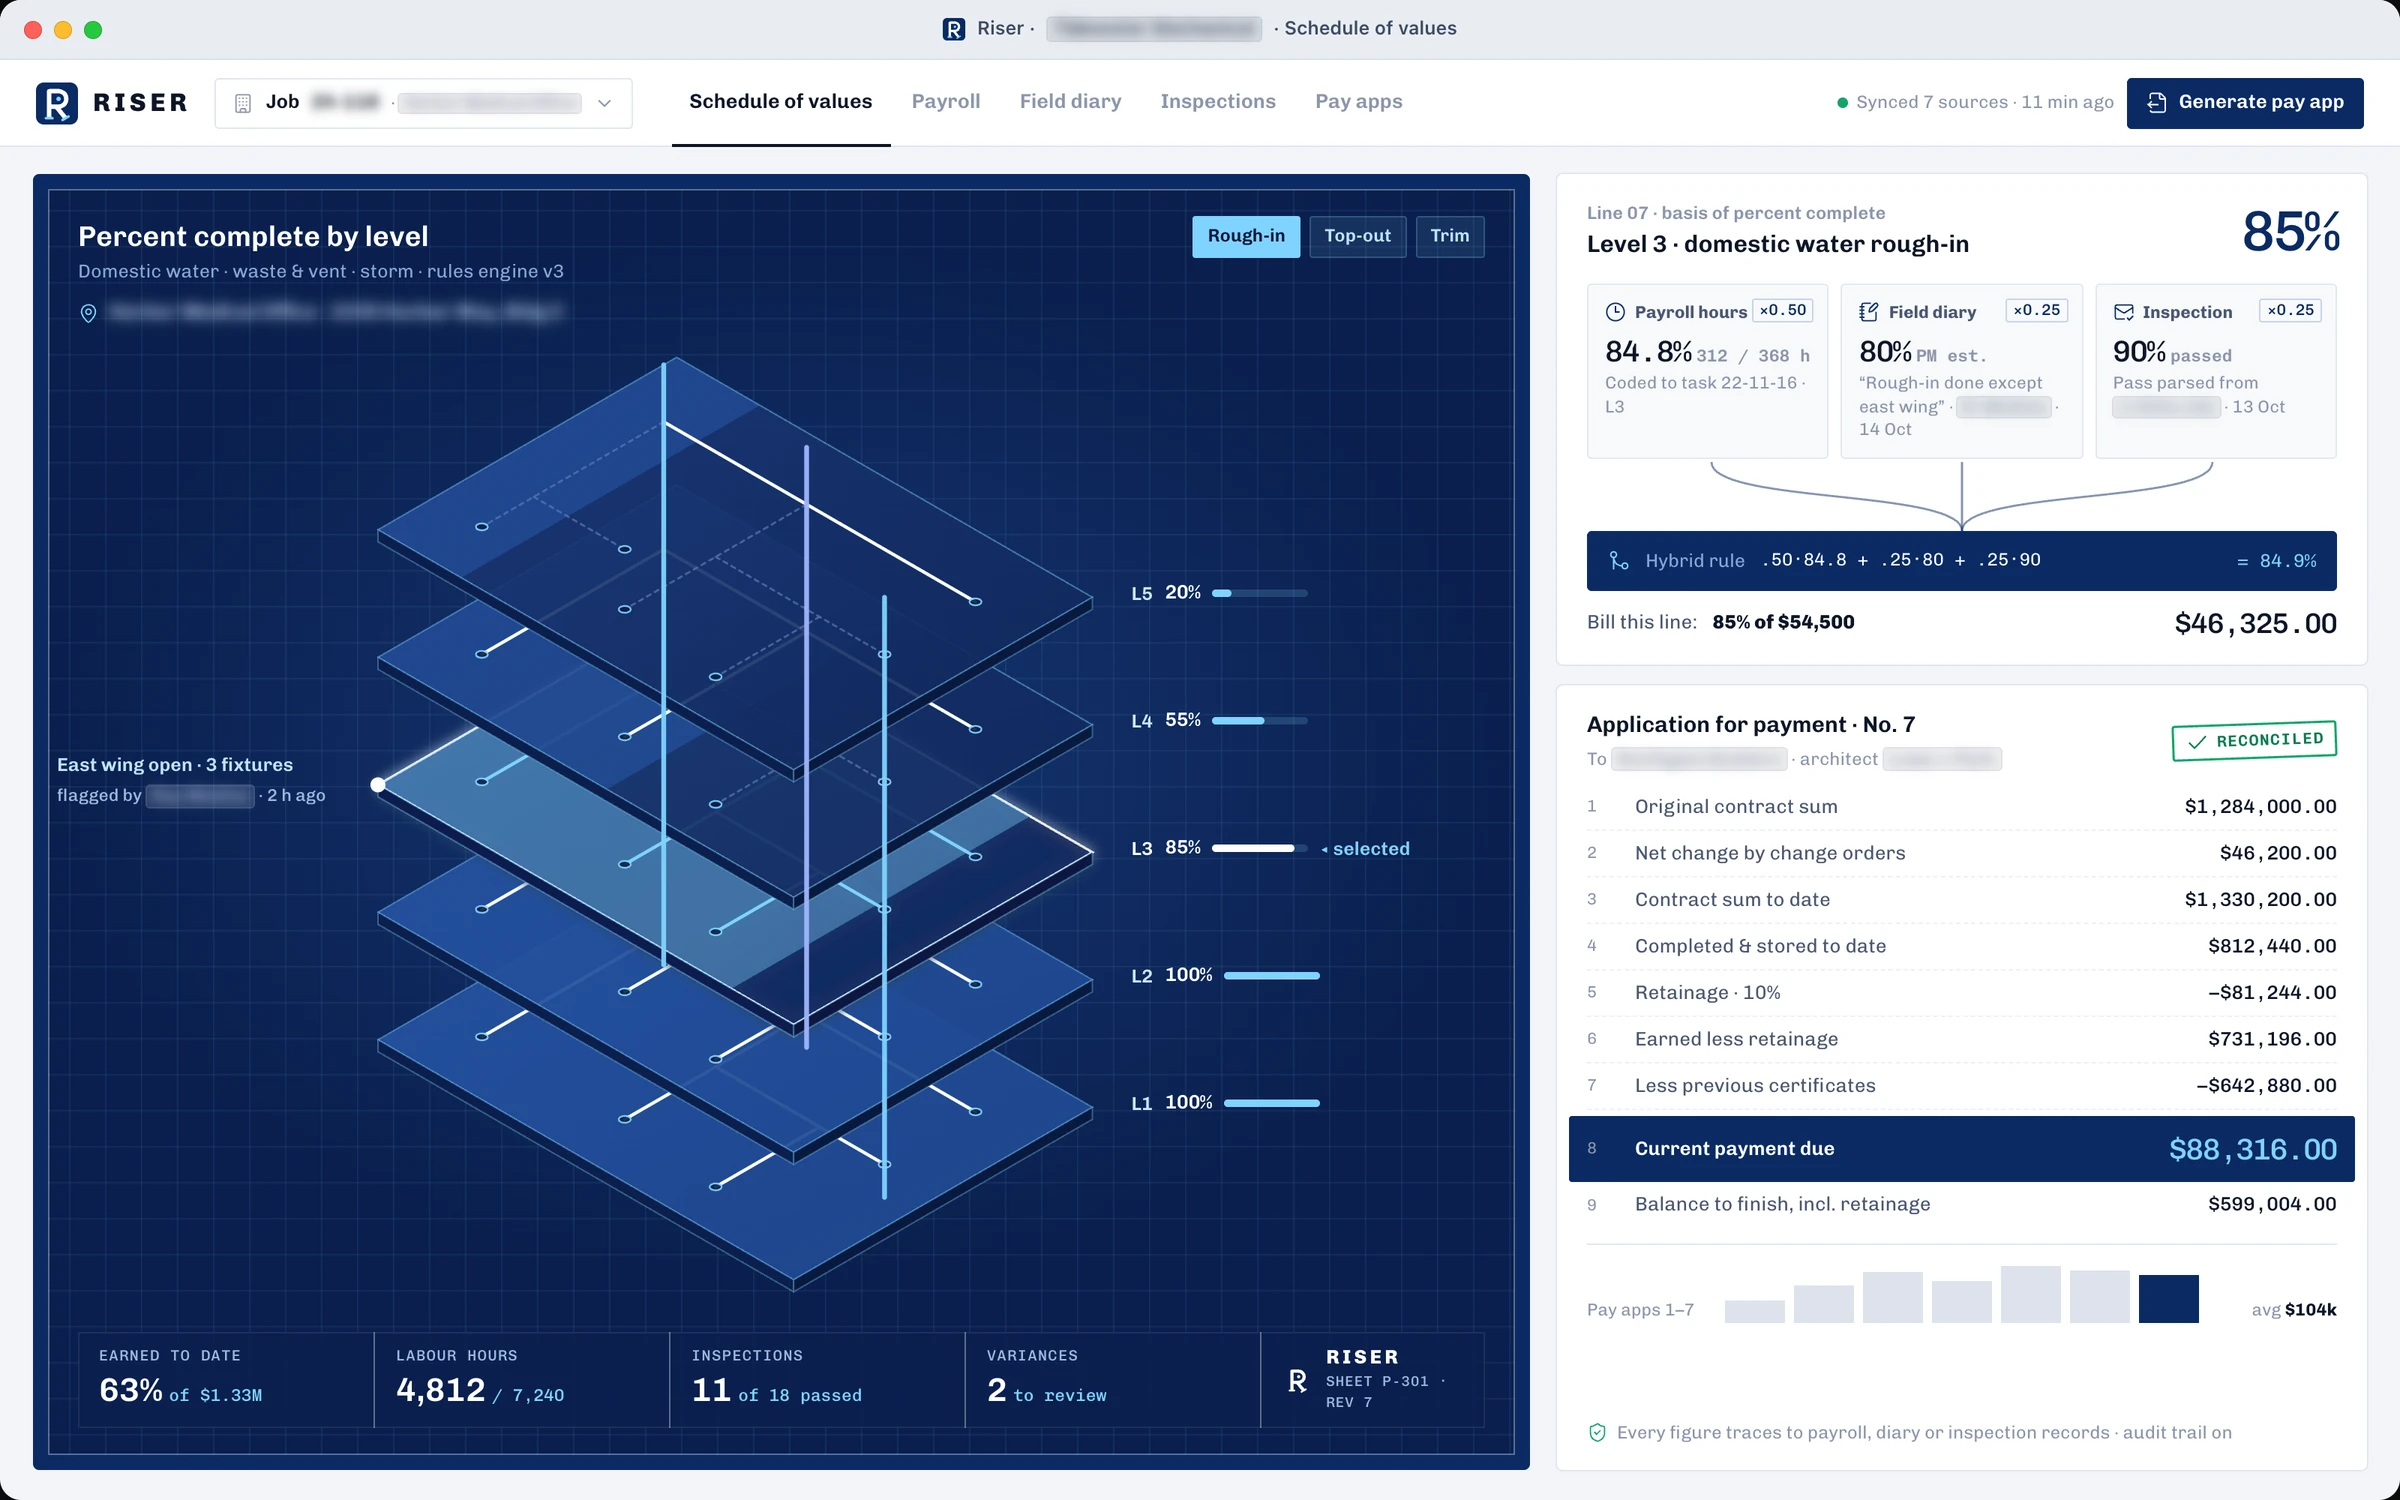Click the Current payment due row

click(x=1961, y=1149)
